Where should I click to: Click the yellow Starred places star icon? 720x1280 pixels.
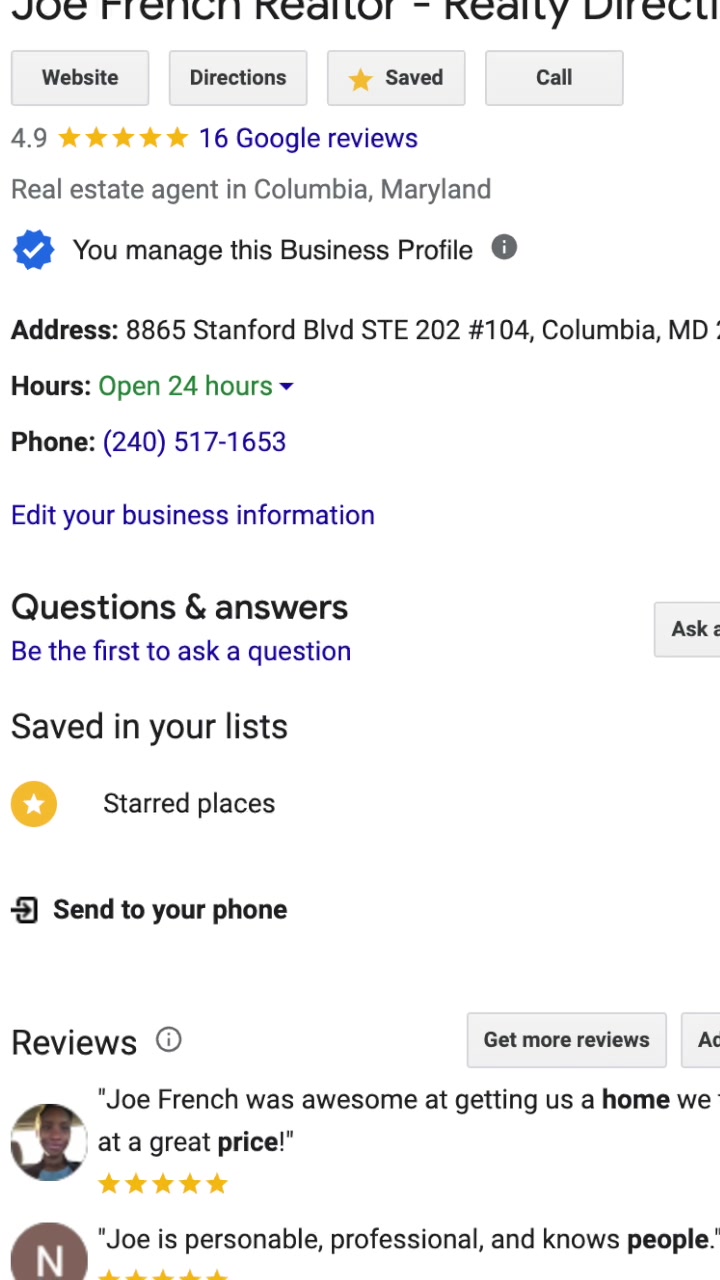click(34, 804)
